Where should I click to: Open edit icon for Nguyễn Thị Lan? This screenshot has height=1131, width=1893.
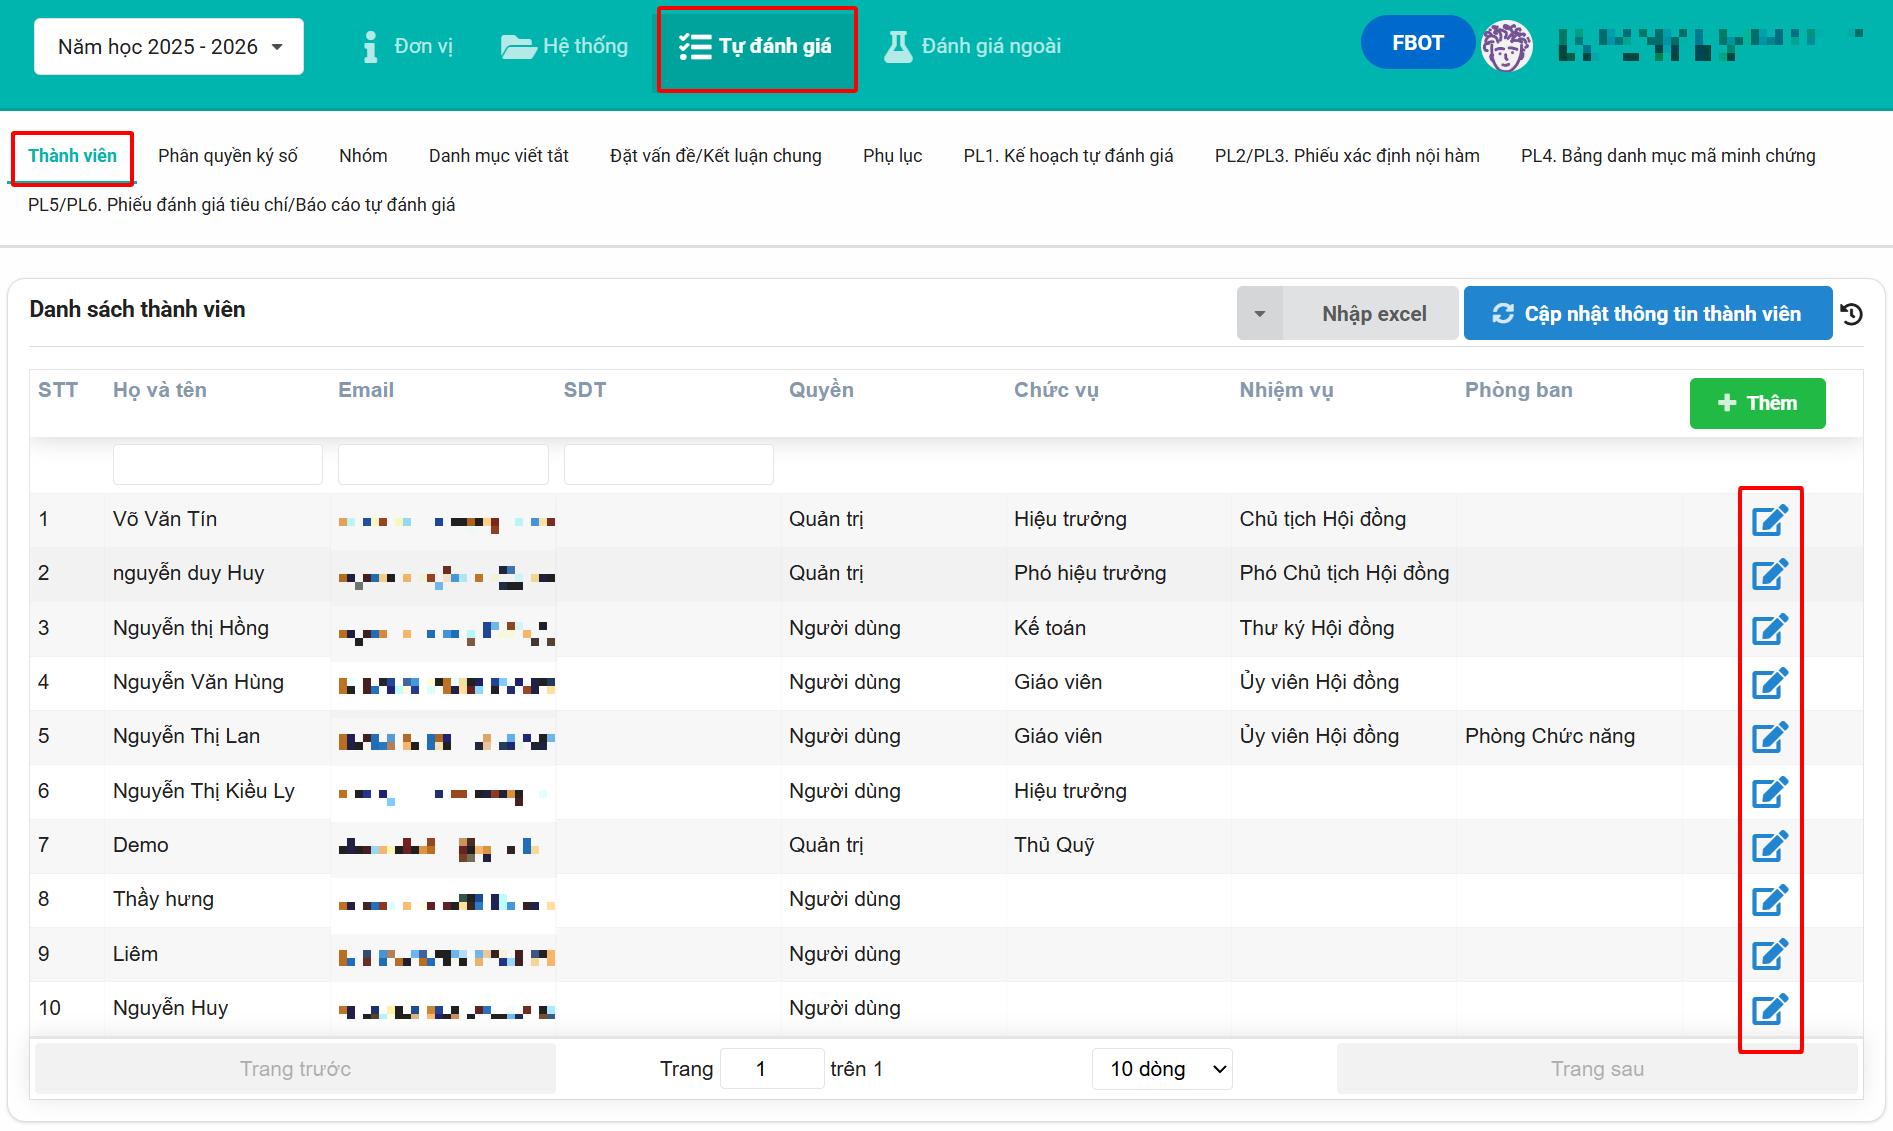tap(1769, 737)
